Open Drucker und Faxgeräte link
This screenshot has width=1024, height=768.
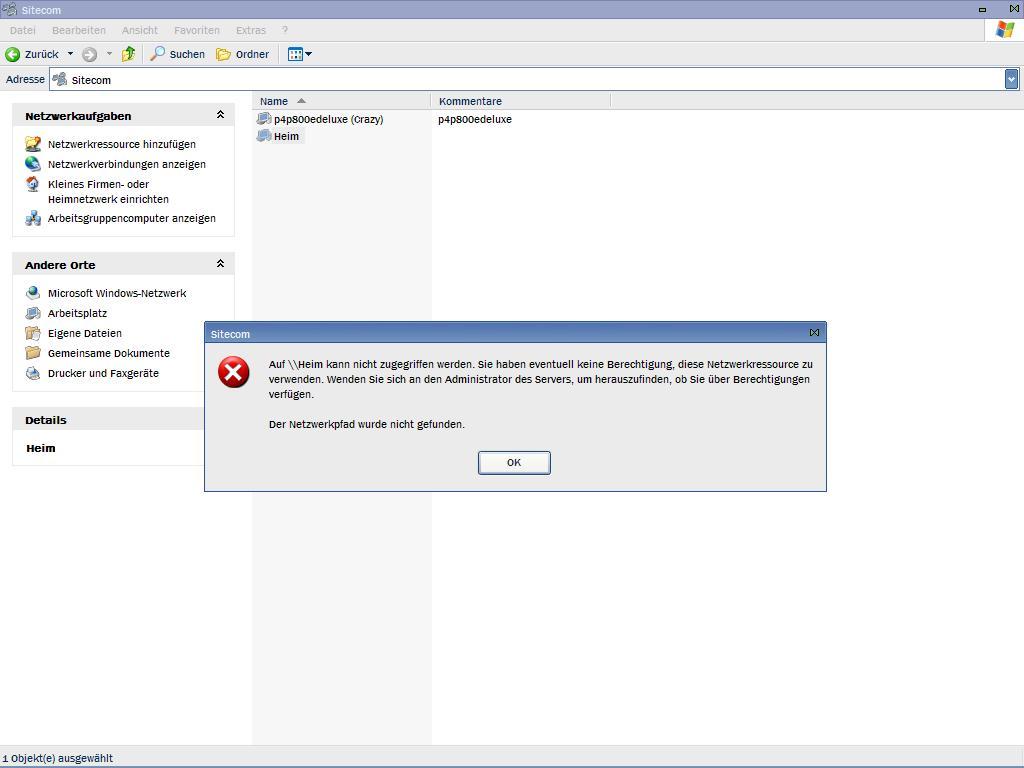point(103,374)
